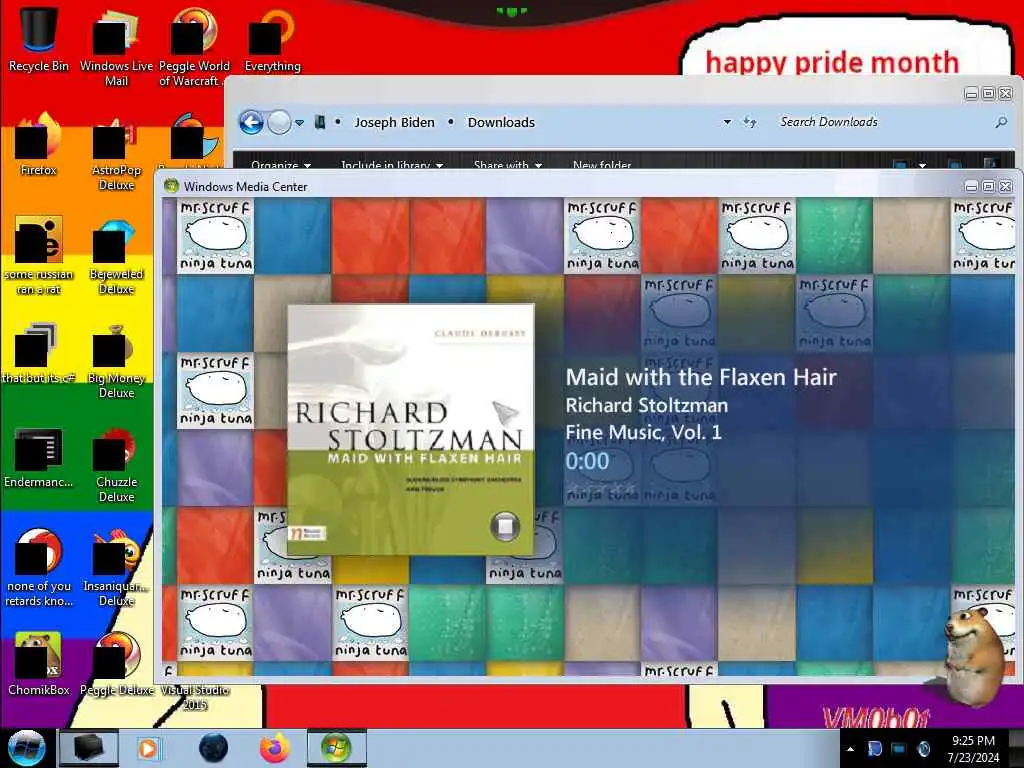Launch Bejeweled Deluxe desktop shortcut

[x=116, y=255]
